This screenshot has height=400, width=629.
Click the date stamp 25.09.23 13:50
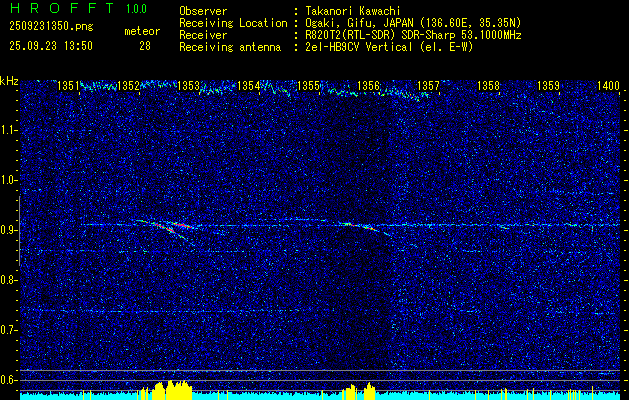coord(51,46)
